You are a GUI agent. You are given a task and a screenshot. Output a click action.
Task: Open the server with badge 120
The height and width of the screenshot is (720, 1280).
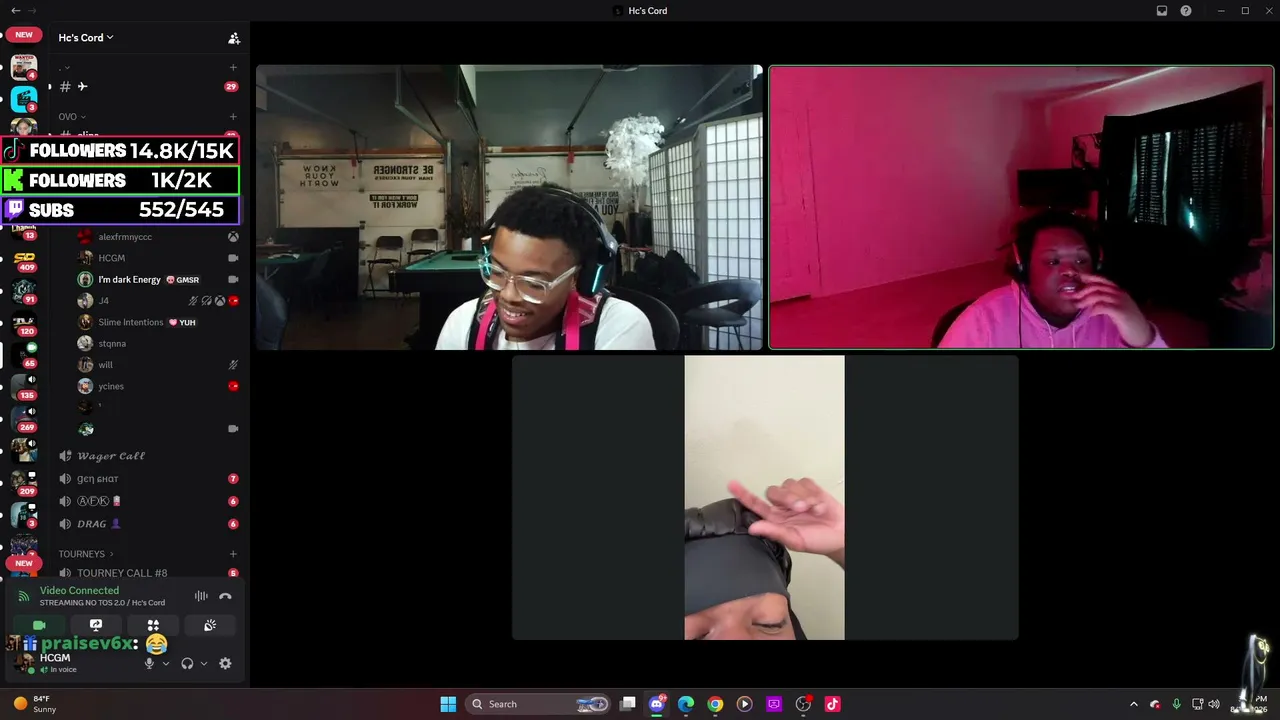(24, 323)
